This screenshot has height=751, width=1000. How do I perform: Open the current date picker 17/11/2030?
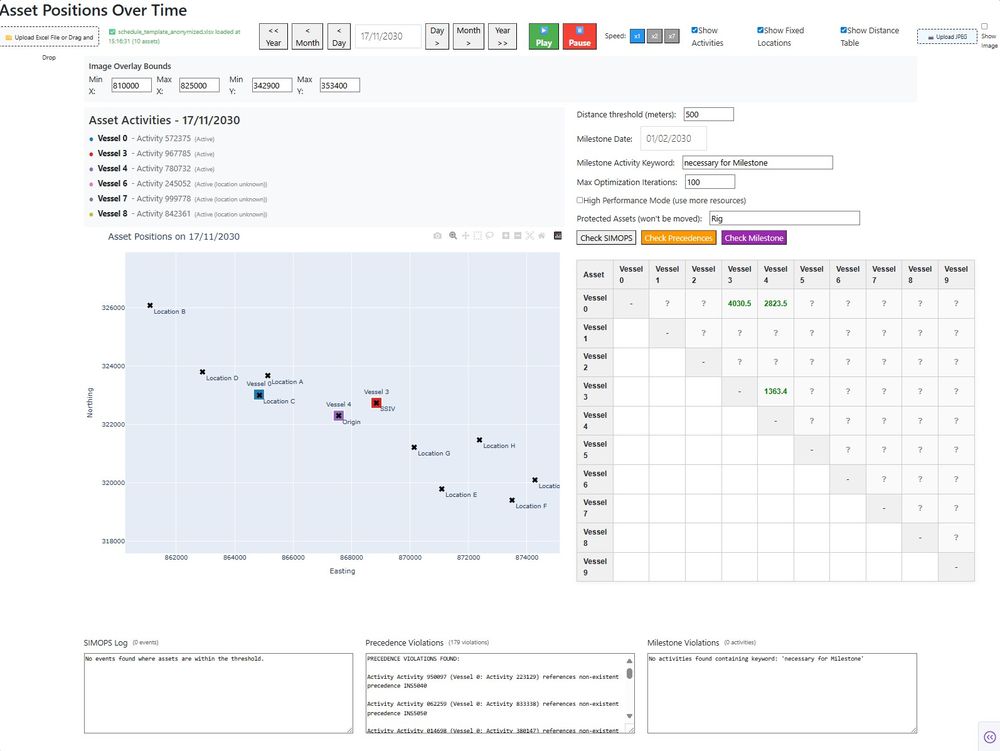coord(388,36)
